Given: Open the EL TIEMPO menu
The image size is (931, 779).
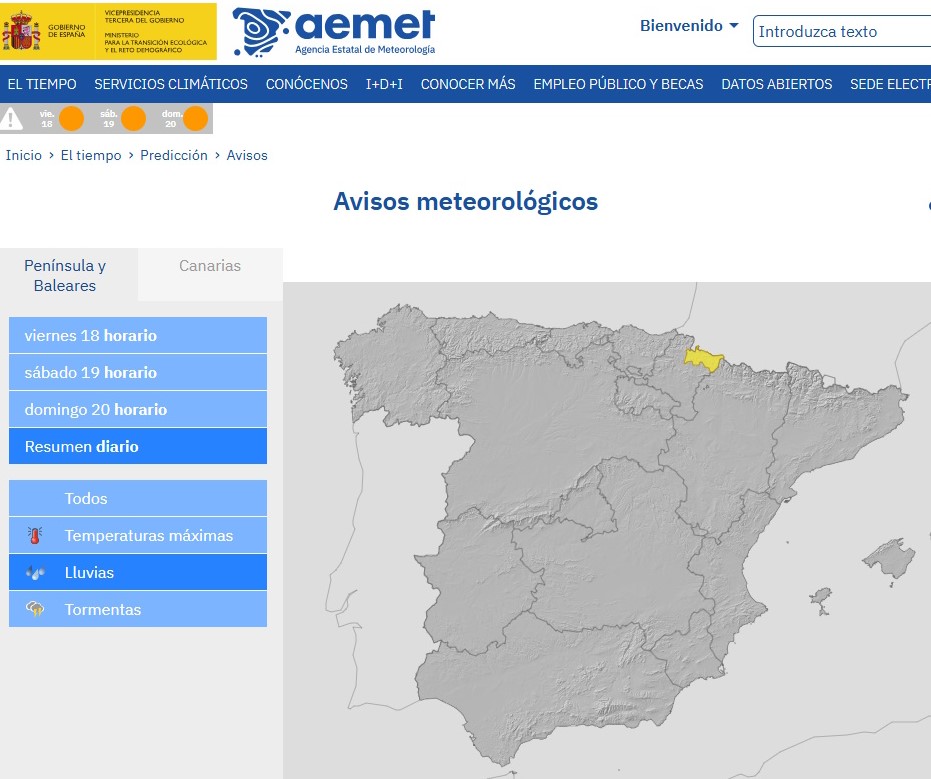Looking at the screenshot, I should 42,84.
